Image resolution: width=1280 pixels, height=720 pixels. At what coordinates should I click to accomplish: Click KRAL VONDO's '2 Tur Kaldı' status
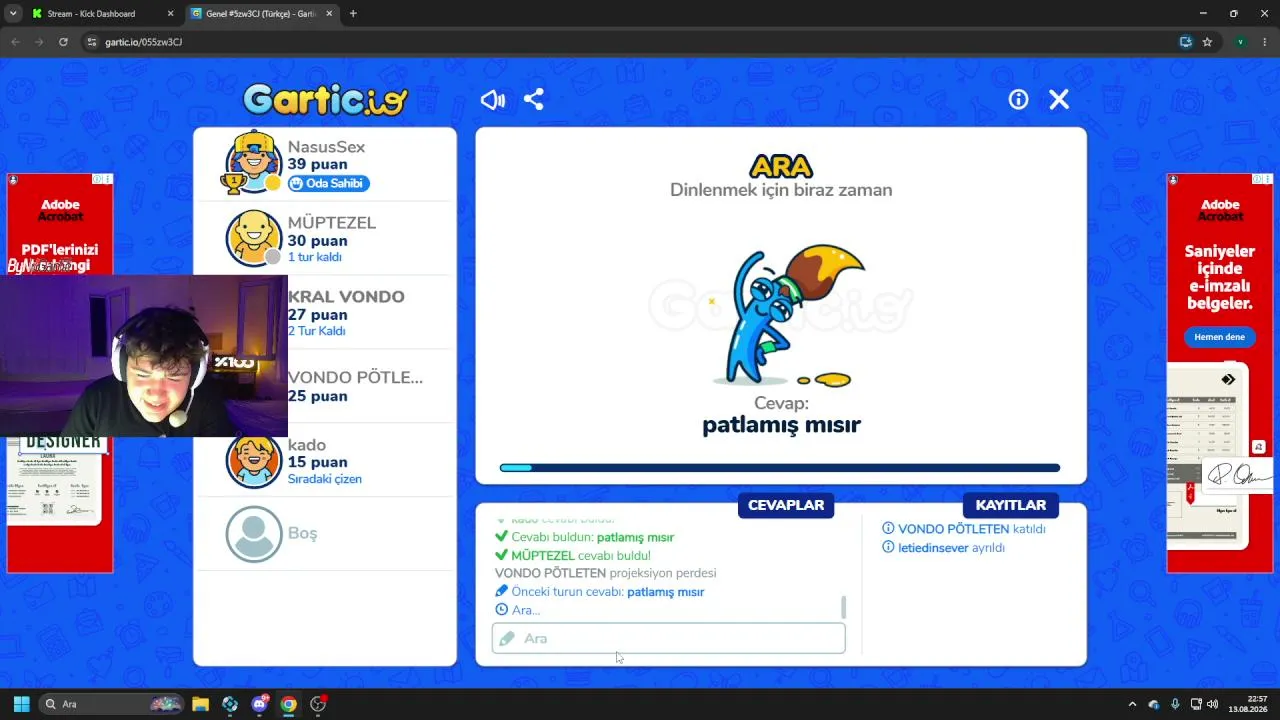317,331
